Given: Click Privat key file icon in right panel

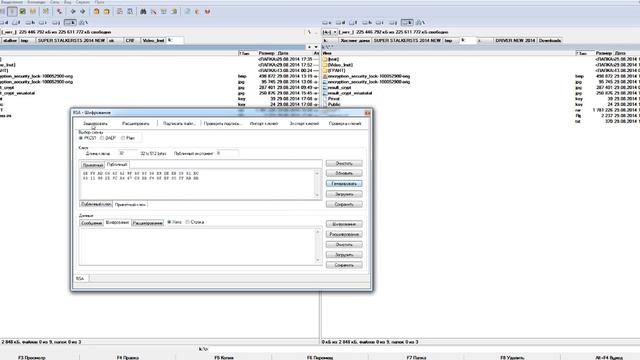Looking at the screenshot, I should (x=325, y=99).
